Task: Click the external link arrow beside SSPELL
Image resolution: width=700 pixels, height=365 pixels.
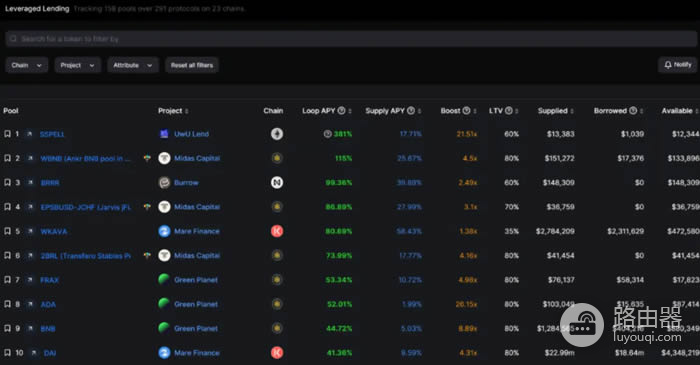Action: (29, 134)
